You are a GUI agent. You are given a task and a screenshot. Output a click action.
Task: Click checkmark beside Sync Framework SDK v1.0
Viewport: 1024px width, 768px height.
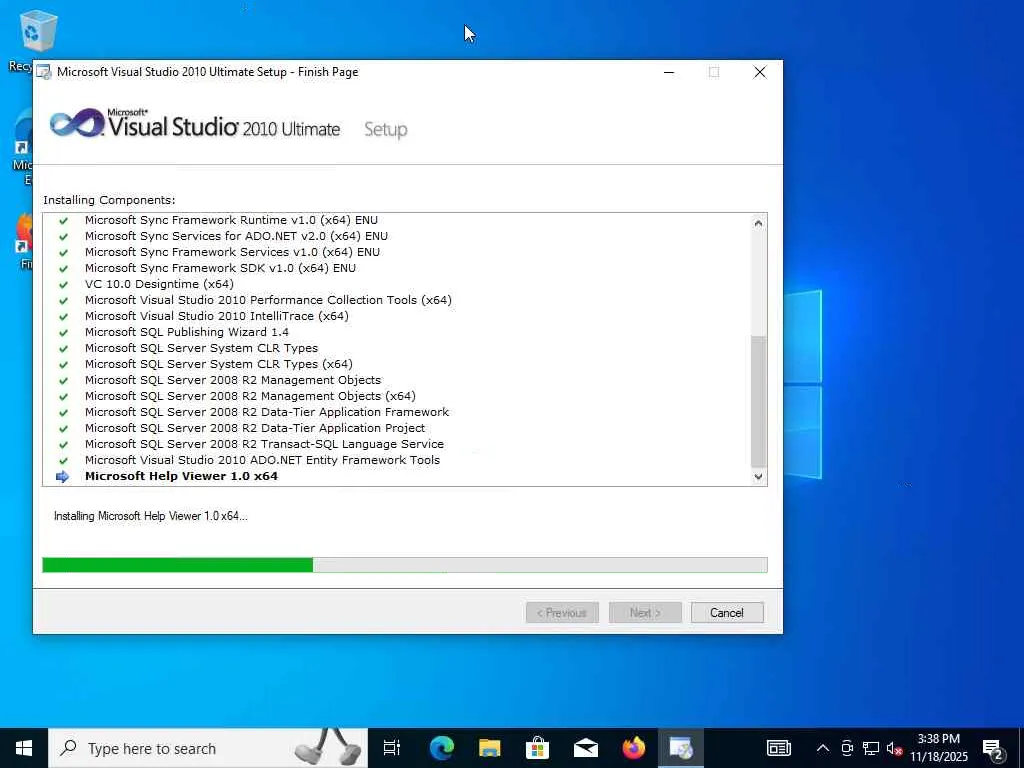tap(63, 268)
